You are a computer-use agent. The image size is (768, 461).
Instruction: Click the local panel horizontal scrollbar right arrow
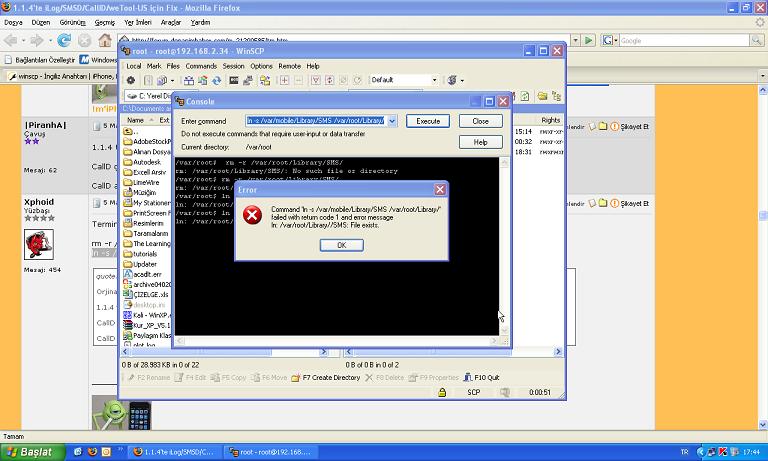tap(323, 352)
